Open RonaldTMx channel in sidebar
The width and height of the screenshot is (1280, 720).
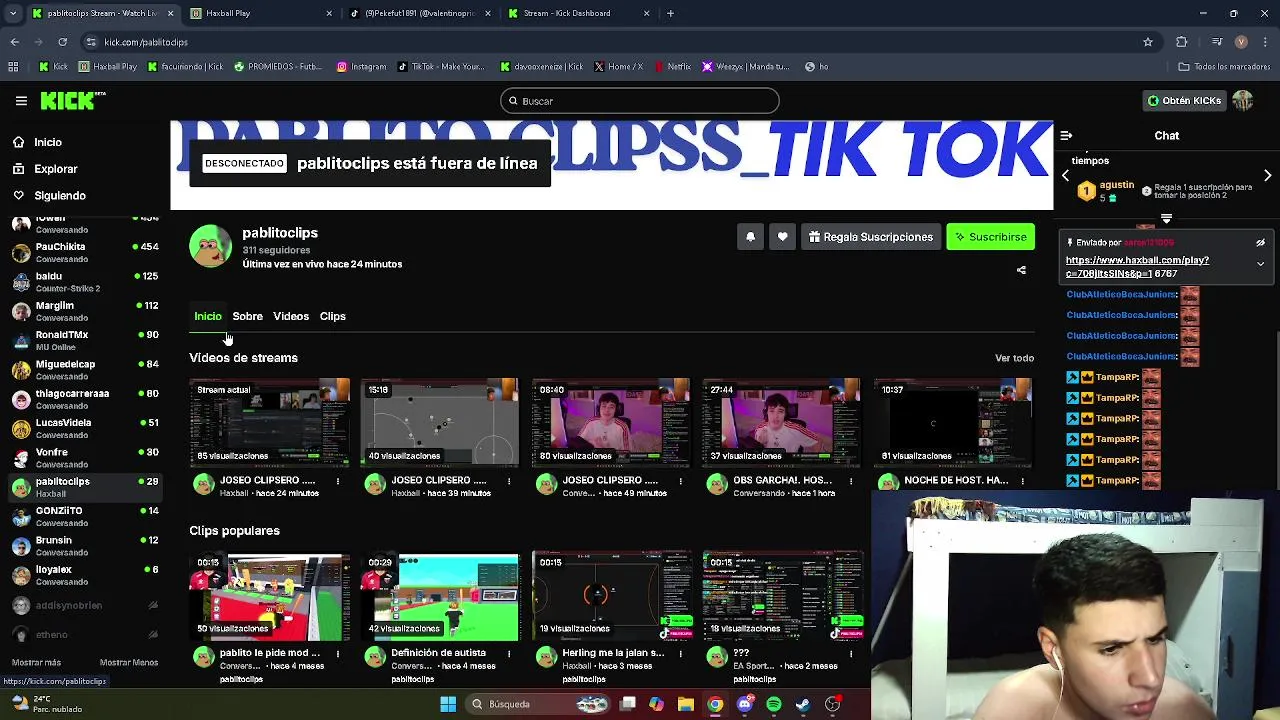[x=85, y=340]
